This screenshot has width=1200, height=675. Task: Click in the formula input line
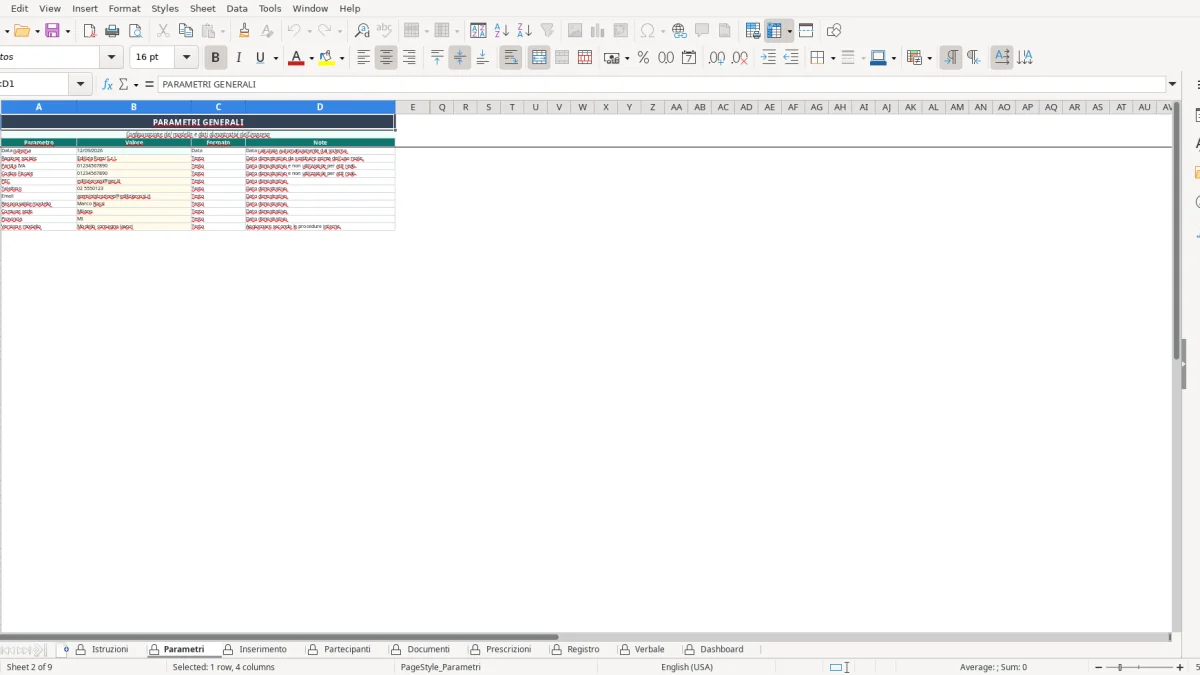pyautogui.click(x=662, y=85)
